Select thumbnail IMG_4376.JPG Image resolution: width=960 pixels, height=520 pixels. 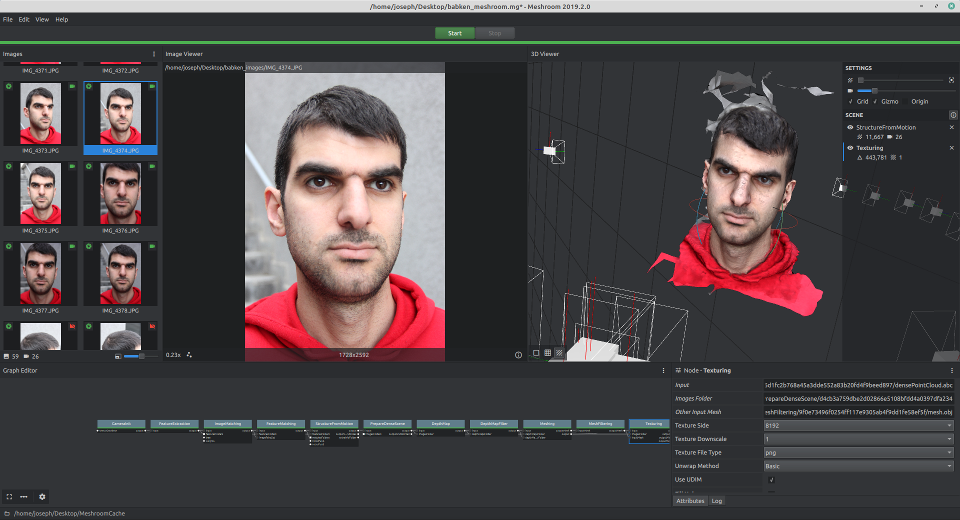tap(121, 198)
